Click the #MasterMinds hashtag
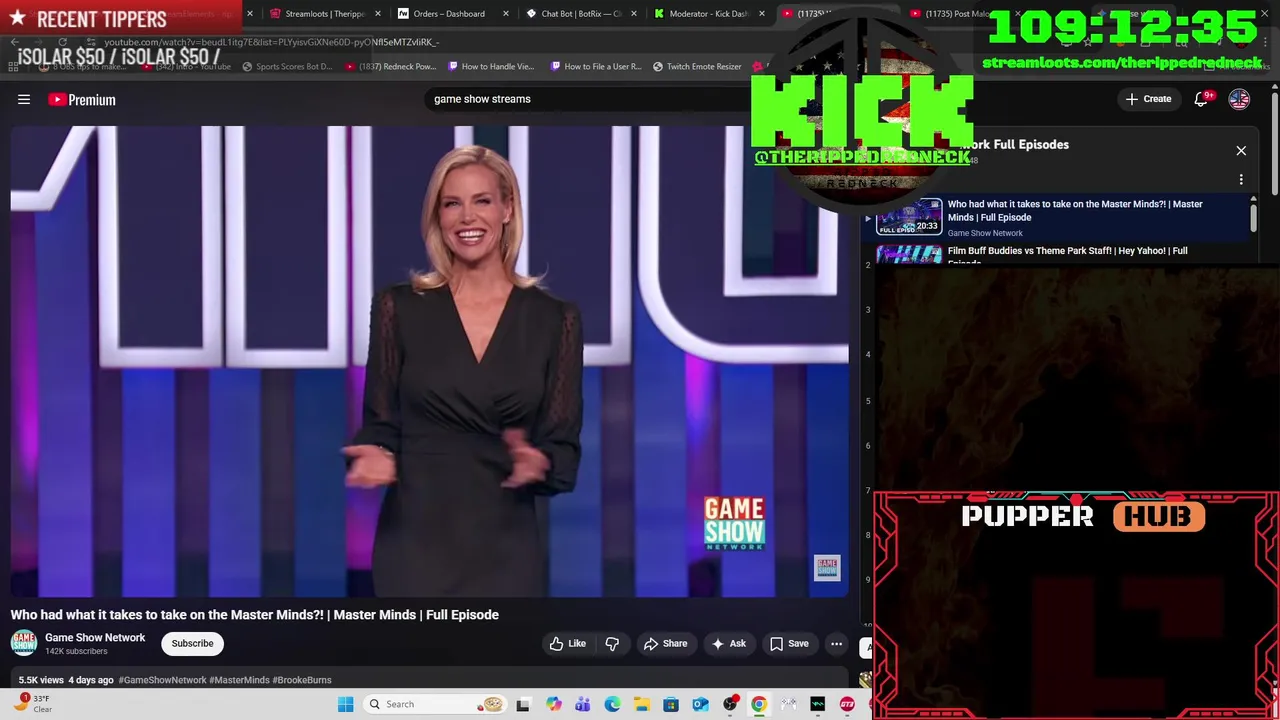The width and height of the screenshot is (1280, 720). (x=239, y=680)
